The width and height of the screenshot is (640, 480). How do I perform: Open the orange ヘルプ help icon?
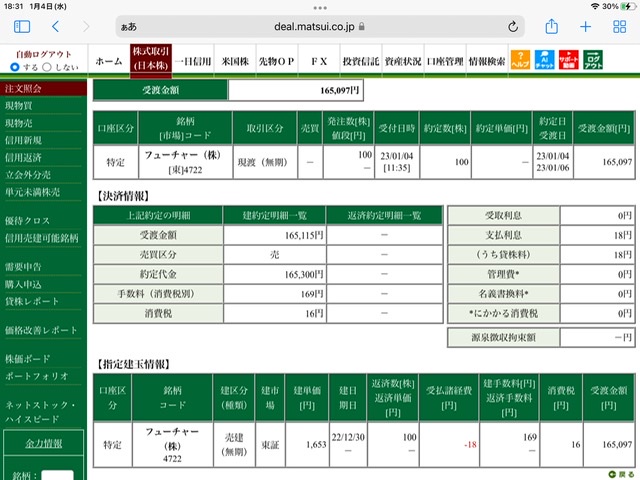pos(520,60)
